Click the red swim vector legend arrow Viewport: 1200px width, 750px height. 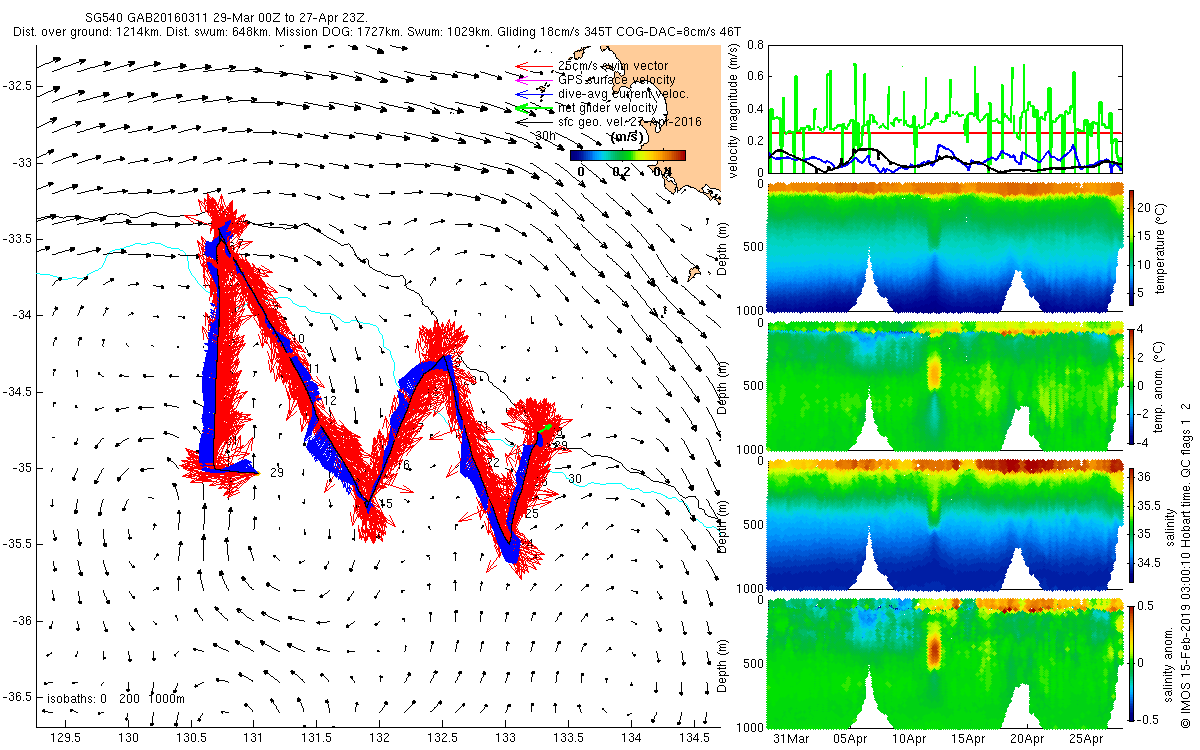tap(532, 67)
